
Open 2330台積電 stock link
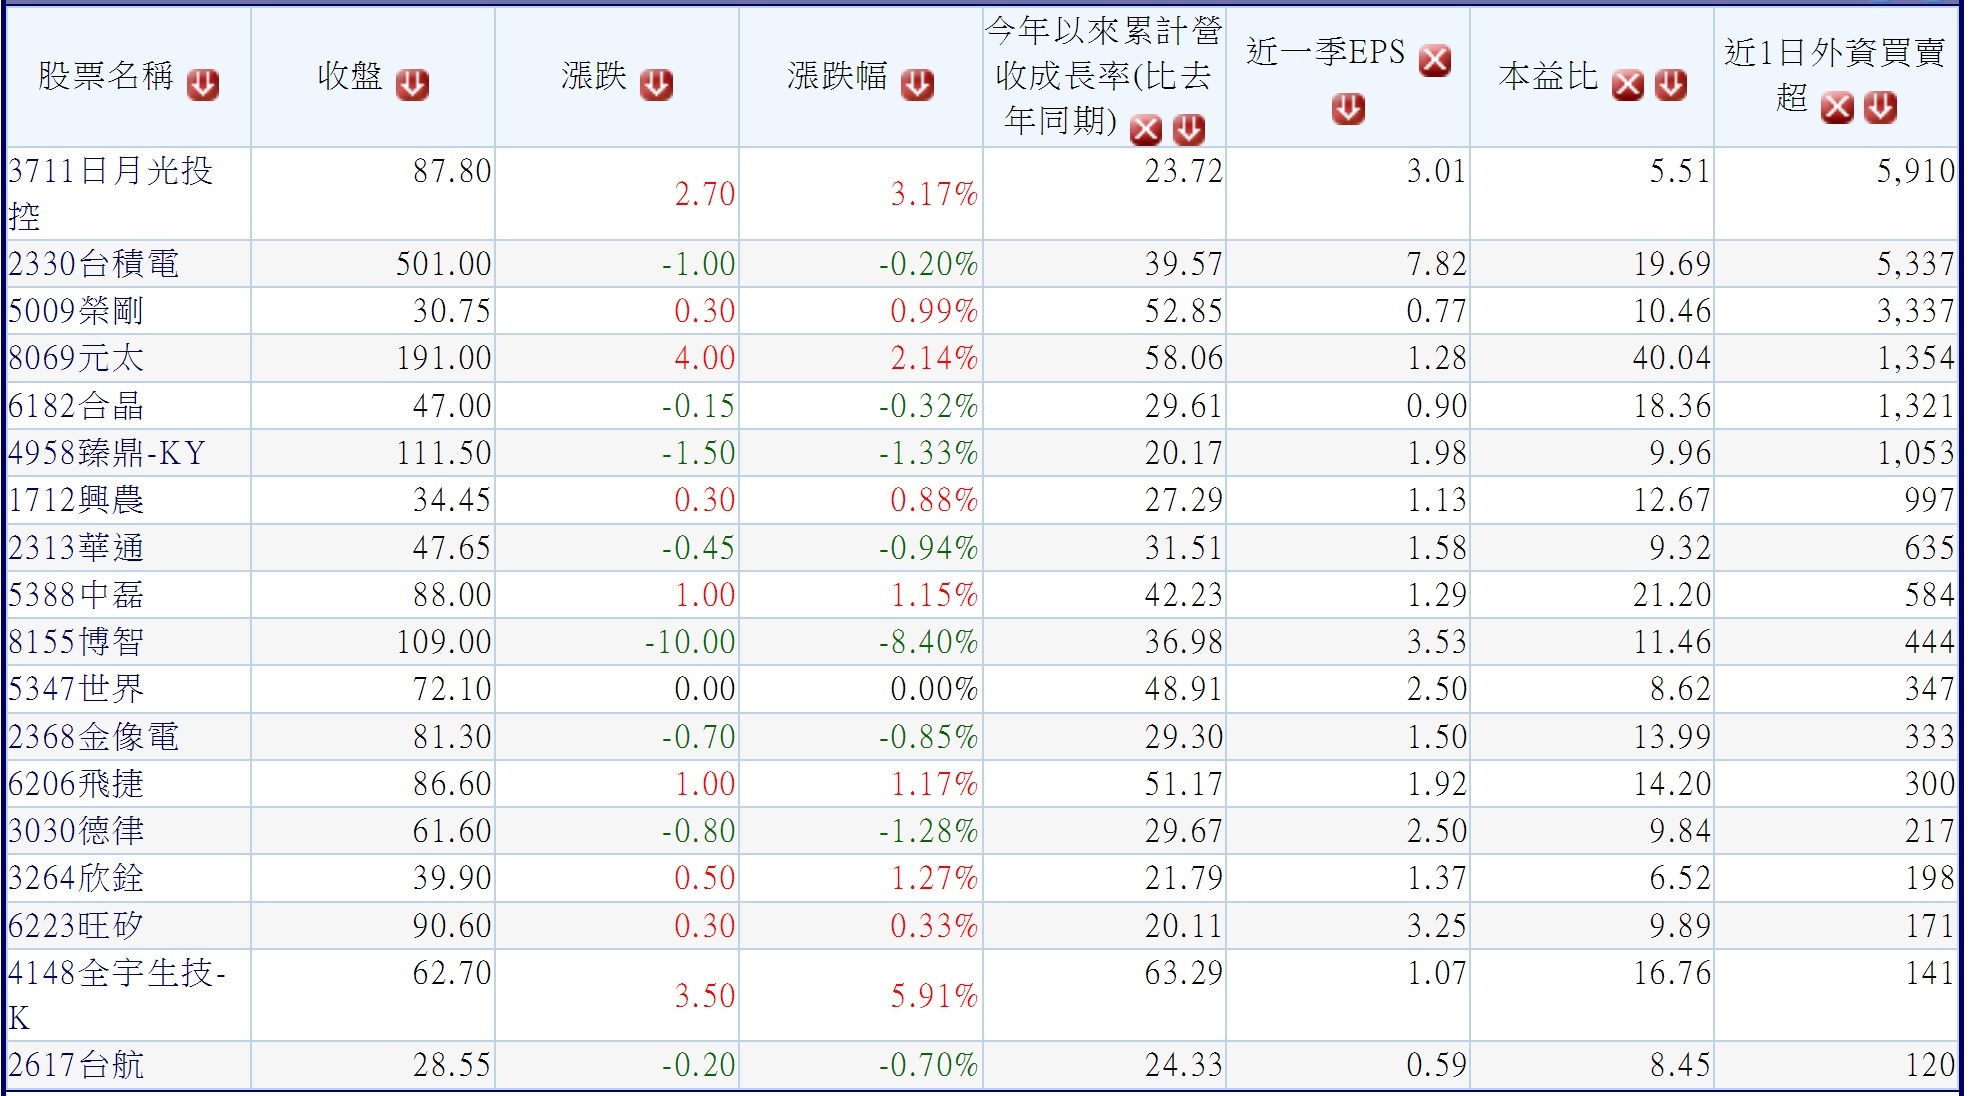(x=94, y=264)
